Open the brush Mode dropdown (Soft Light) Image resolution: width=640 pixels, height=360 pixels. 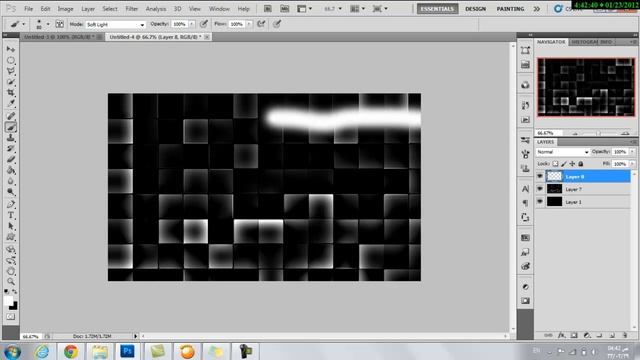tap(115, 24)
